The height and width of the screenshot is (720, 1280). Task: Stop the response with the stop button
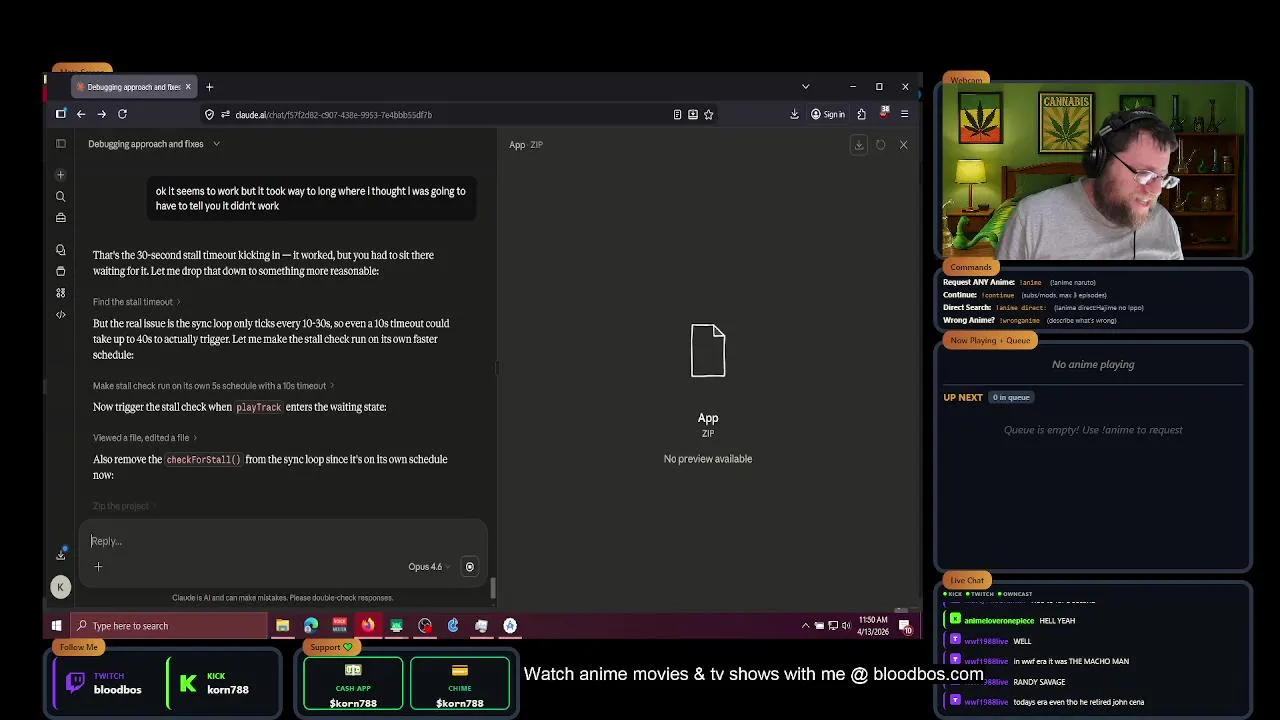[469, 567]
